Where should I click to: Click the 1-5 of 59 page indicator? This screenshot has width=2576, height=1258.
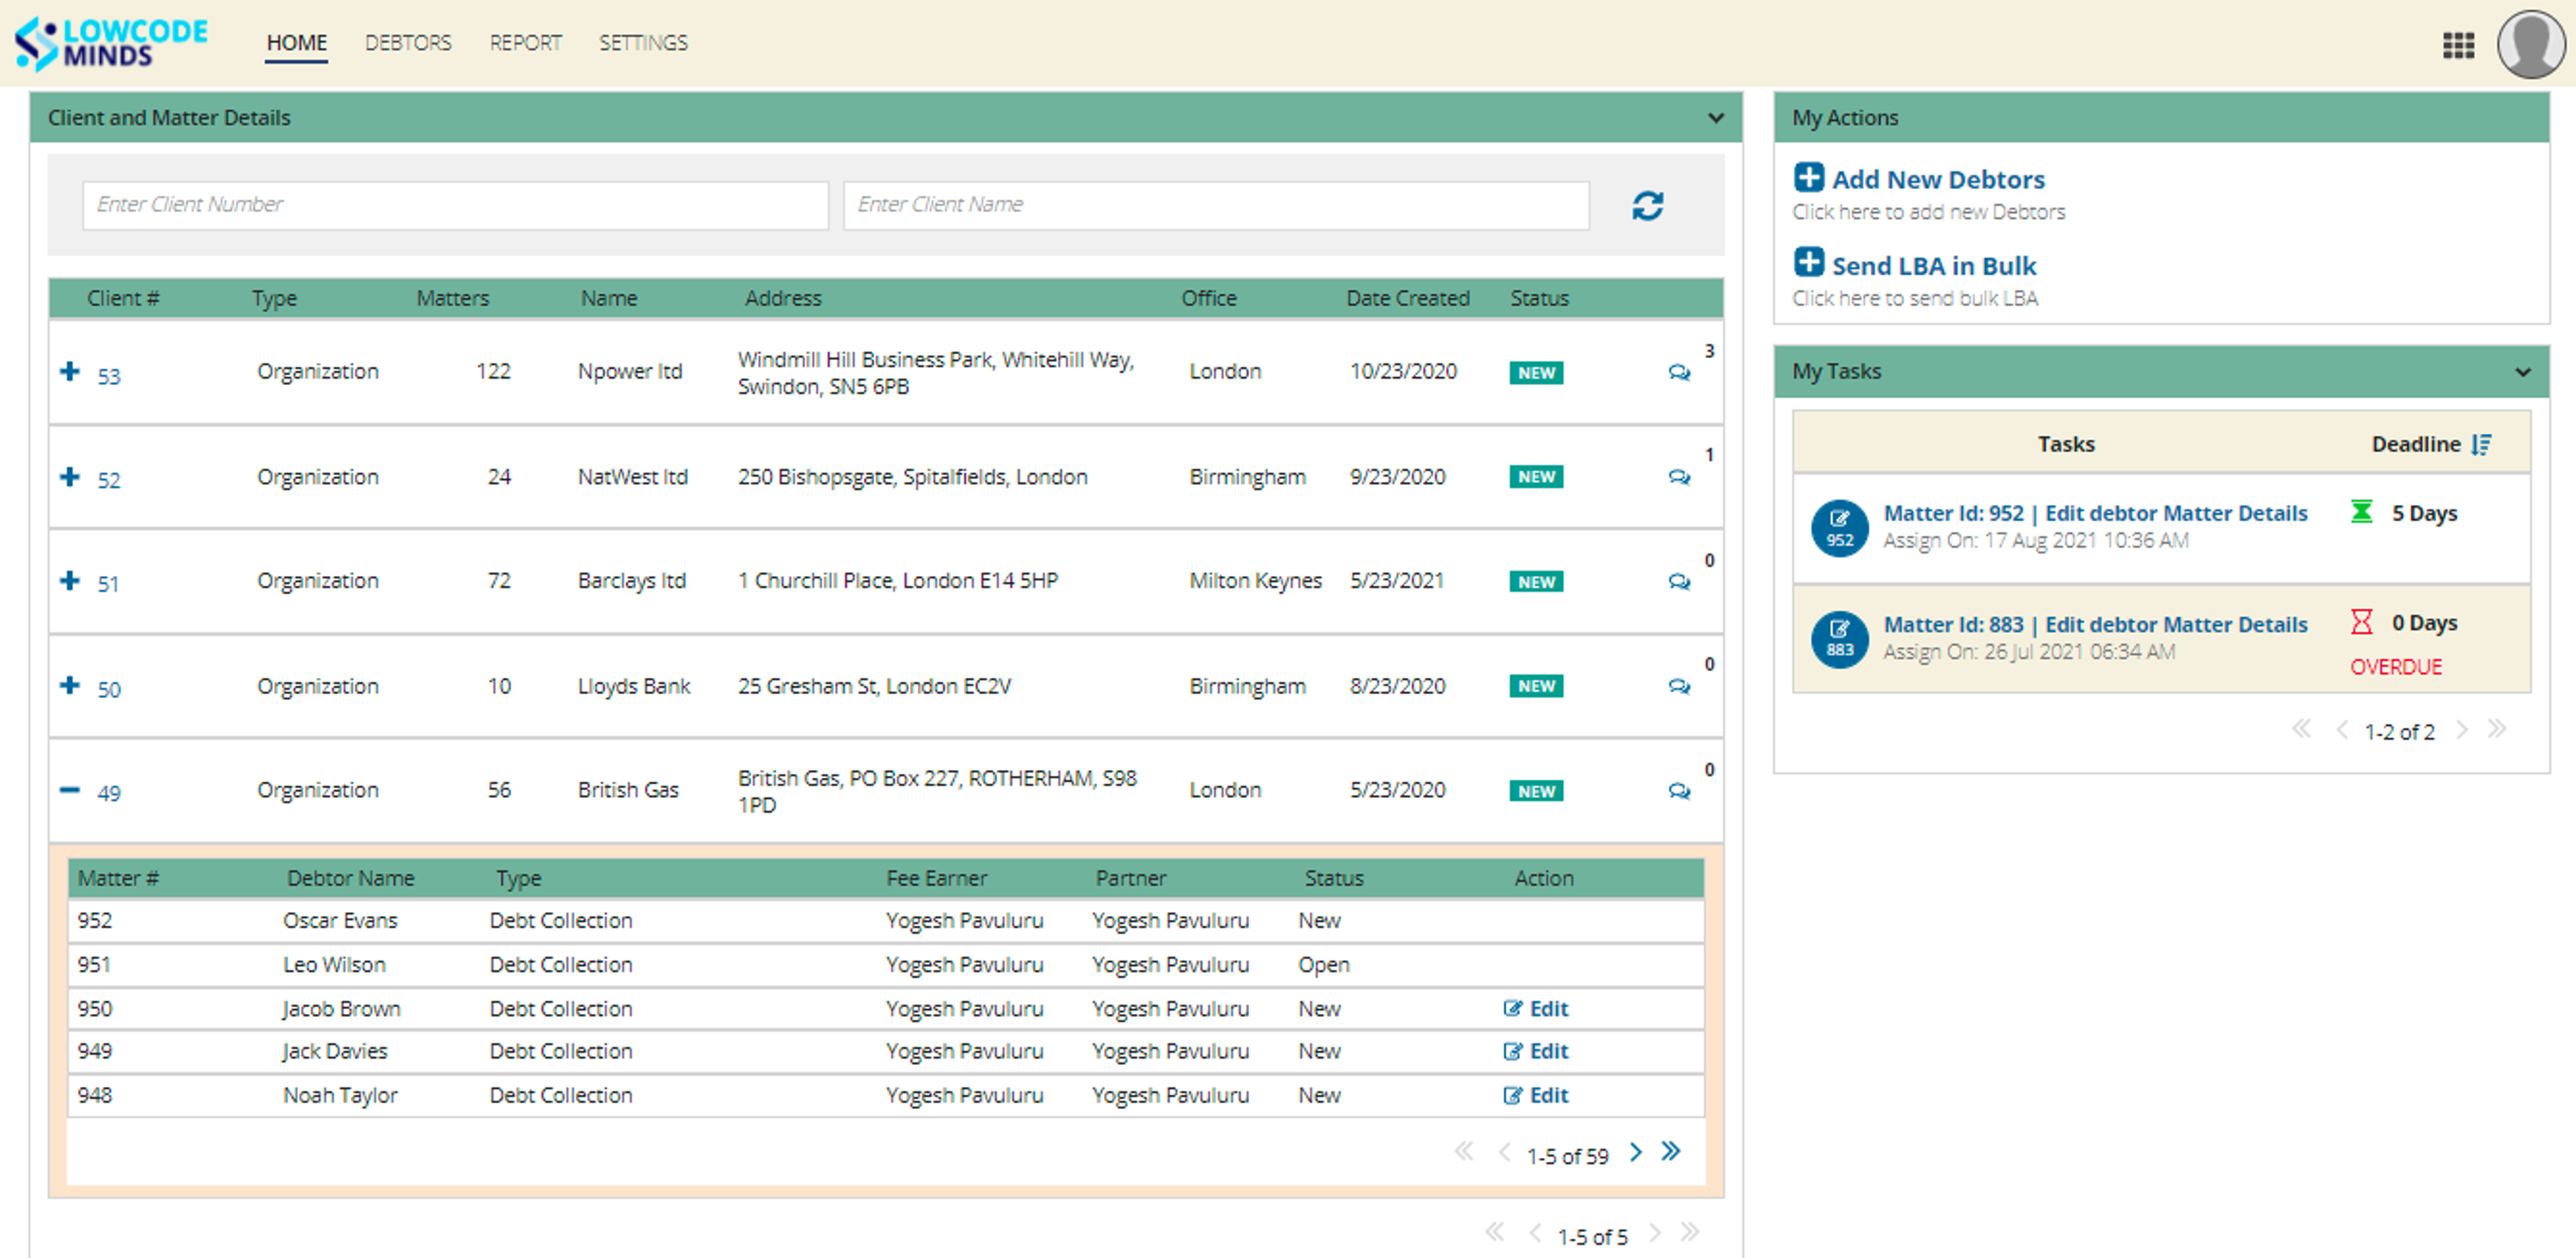coord(1567,1157)
